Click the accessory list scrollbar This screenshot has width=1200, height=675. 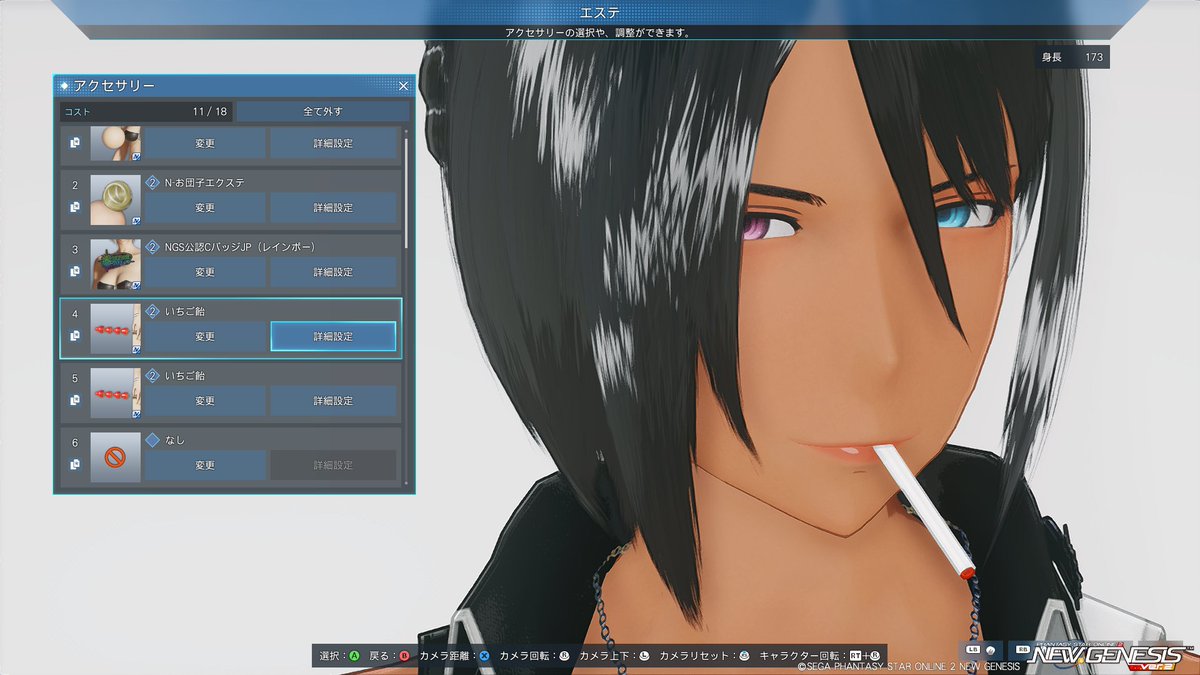[406, 192]
